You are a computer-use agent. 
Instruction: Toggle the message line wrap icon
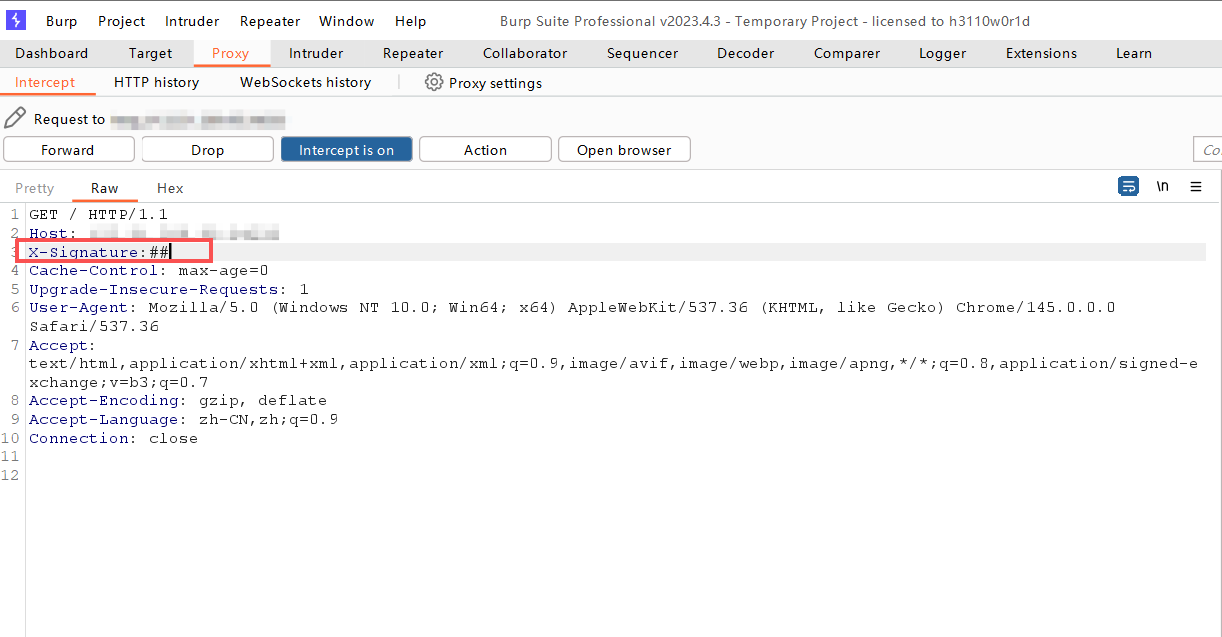click(1129, 186)
